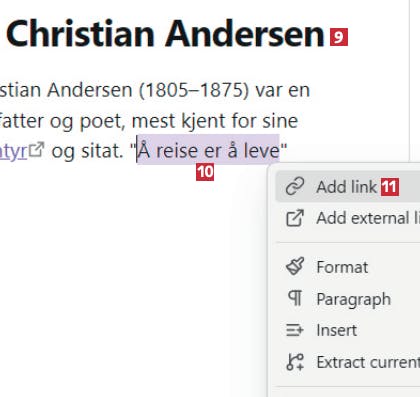Click the red badge numbered 11
This screenshot has width=420, height=397.
[x=390, y=187]
